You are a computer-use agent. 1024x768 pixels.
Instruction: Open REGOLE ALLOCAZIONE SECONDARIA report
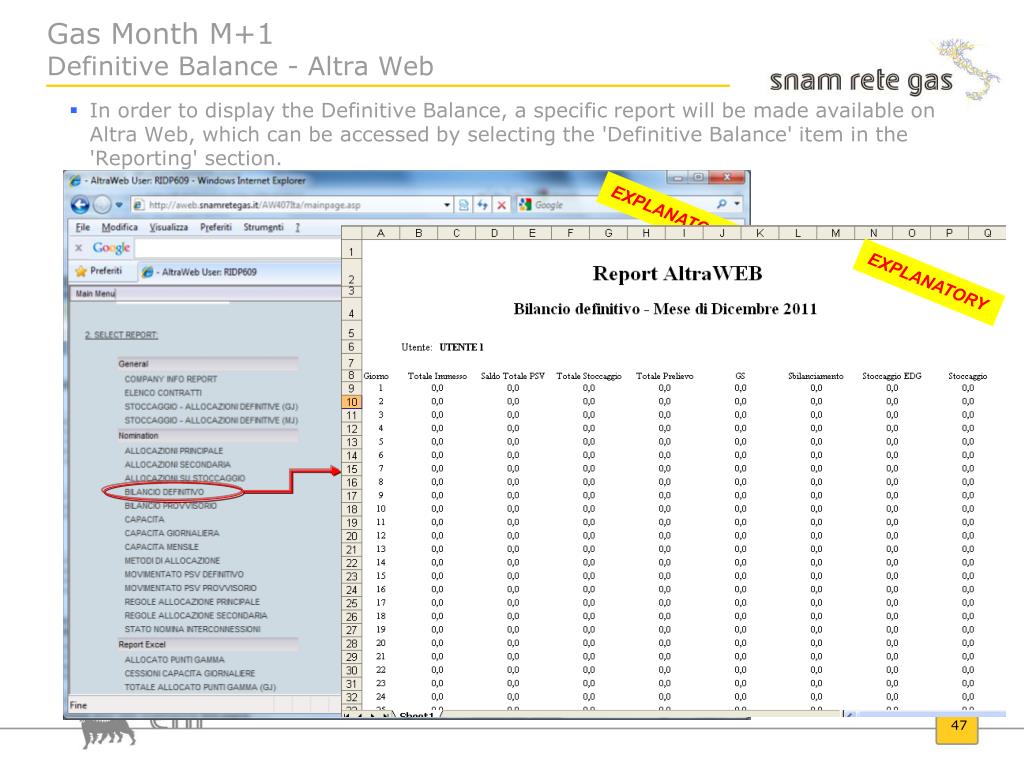195,615
